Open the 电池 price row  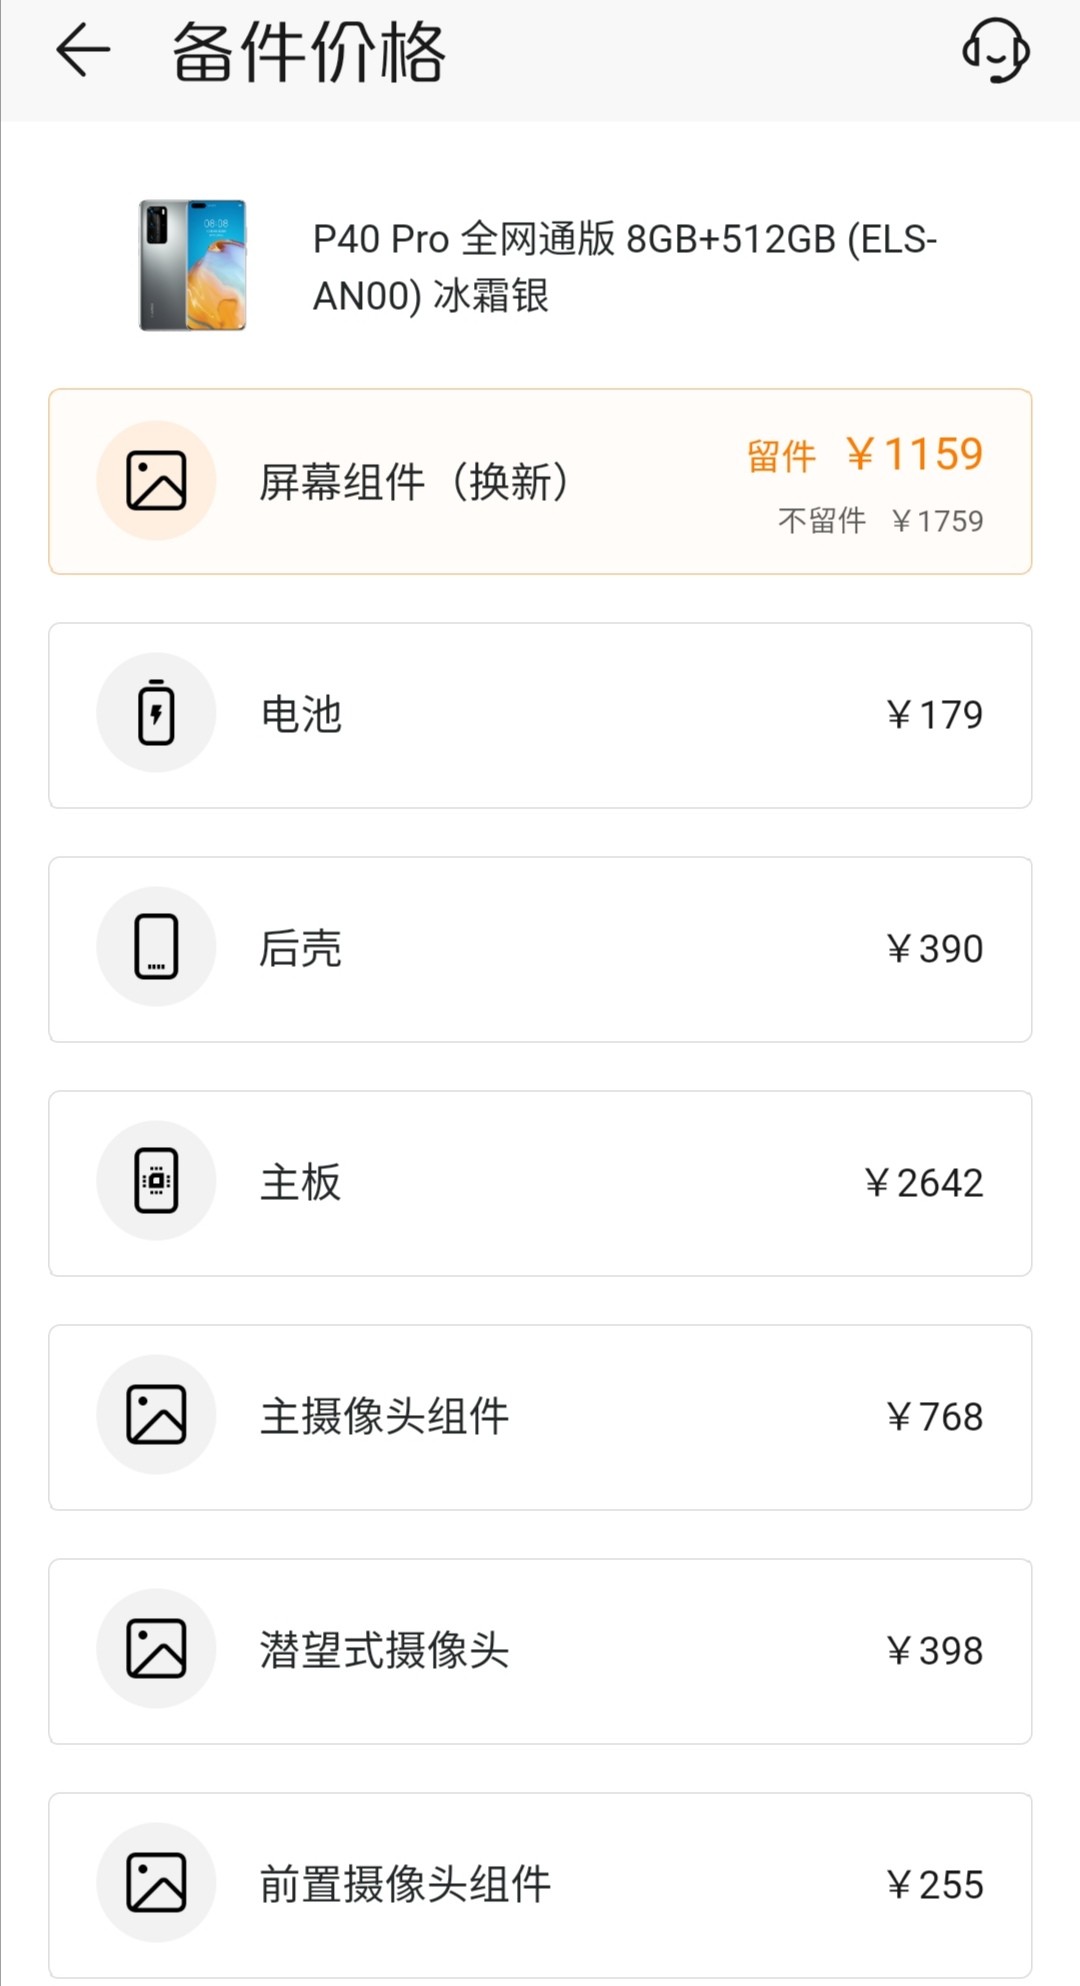point(540,715)
